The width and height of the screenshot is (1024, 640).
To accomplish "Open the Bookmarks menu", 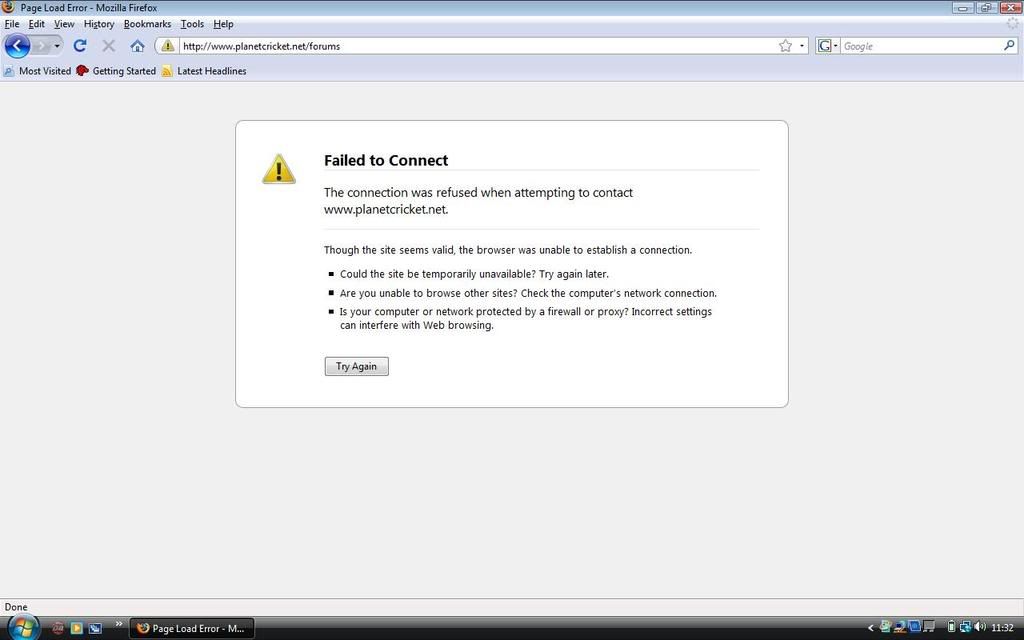I will pos(147,24).
